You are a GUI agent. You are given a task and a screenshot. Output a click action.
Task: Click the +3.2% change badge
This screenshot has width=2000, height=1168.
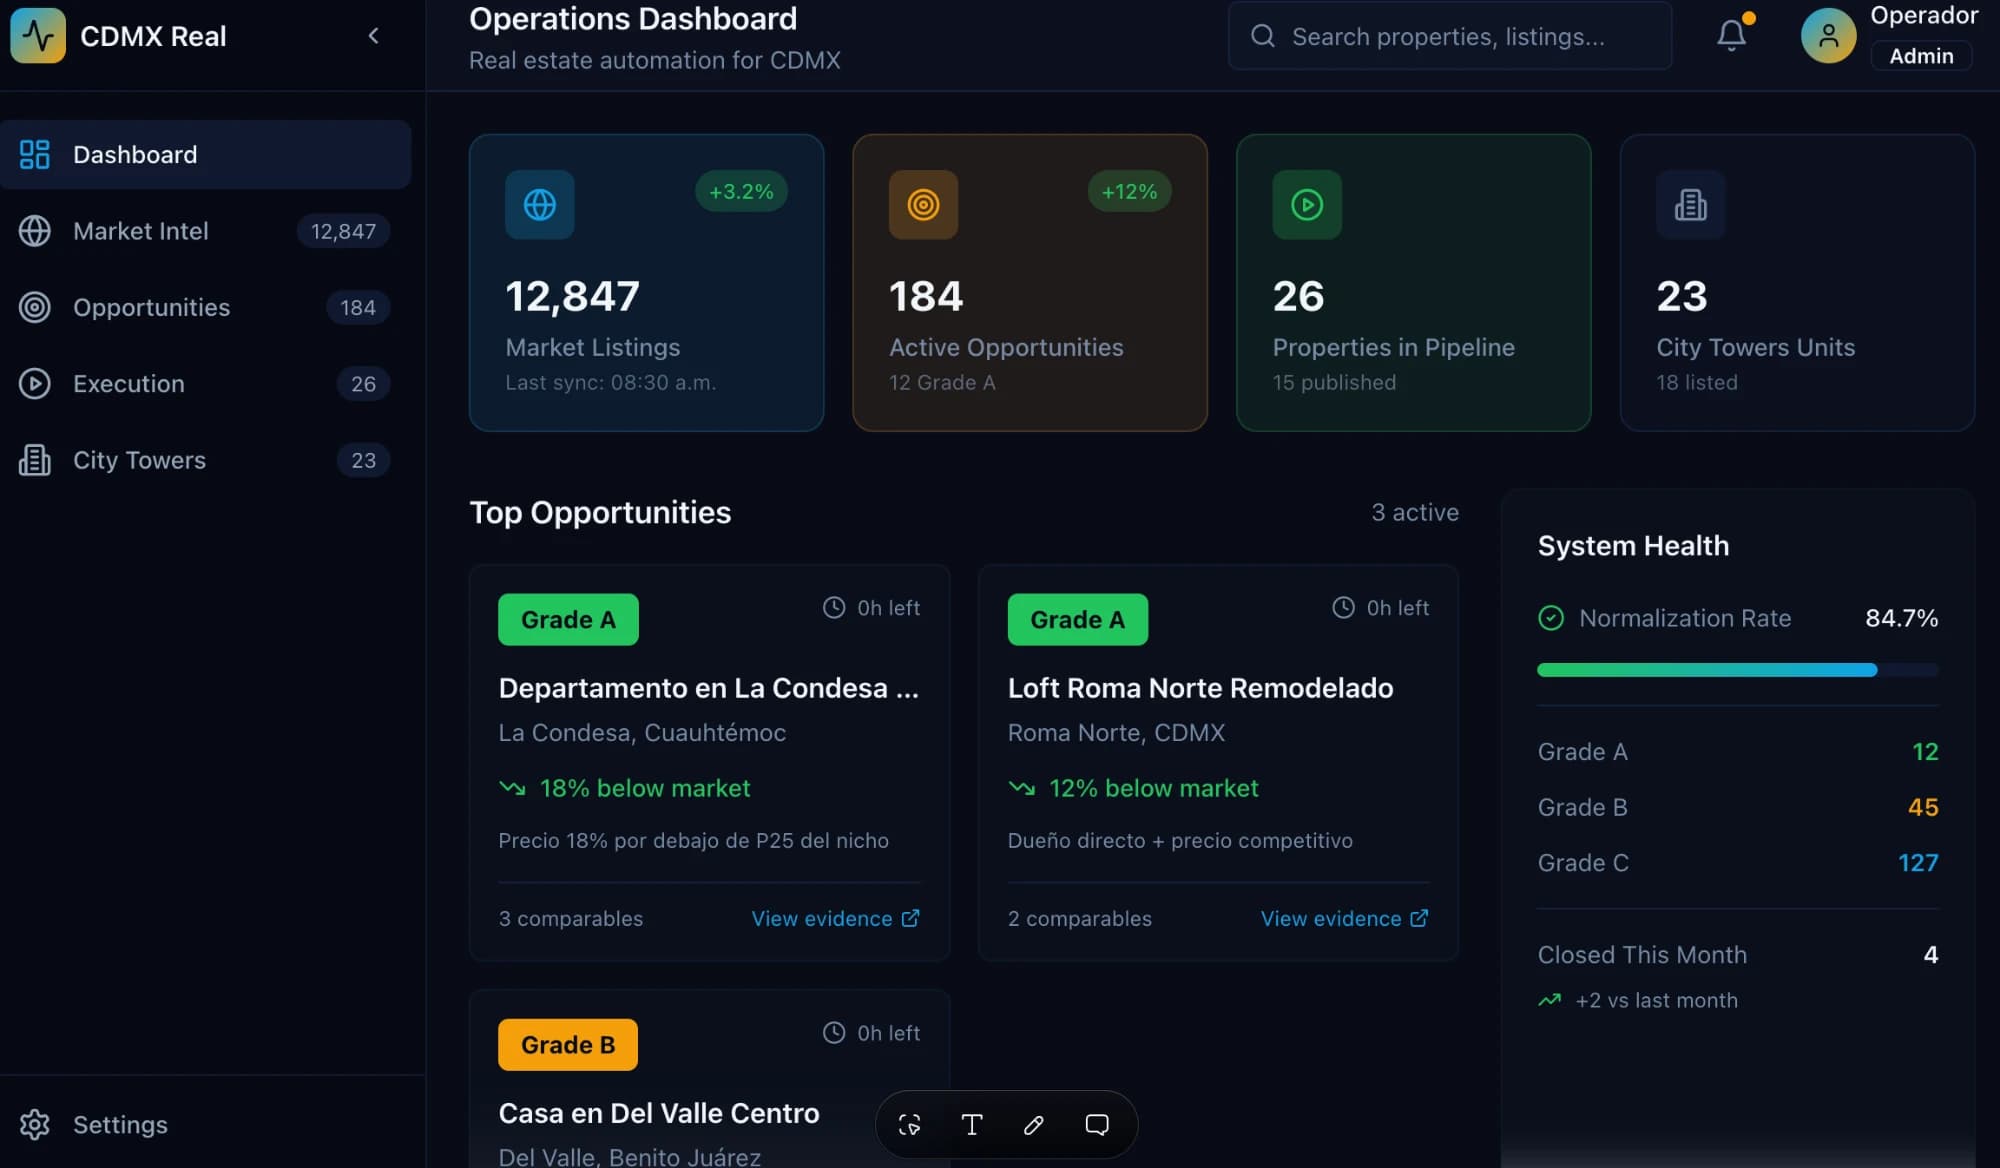click(741, 191)
